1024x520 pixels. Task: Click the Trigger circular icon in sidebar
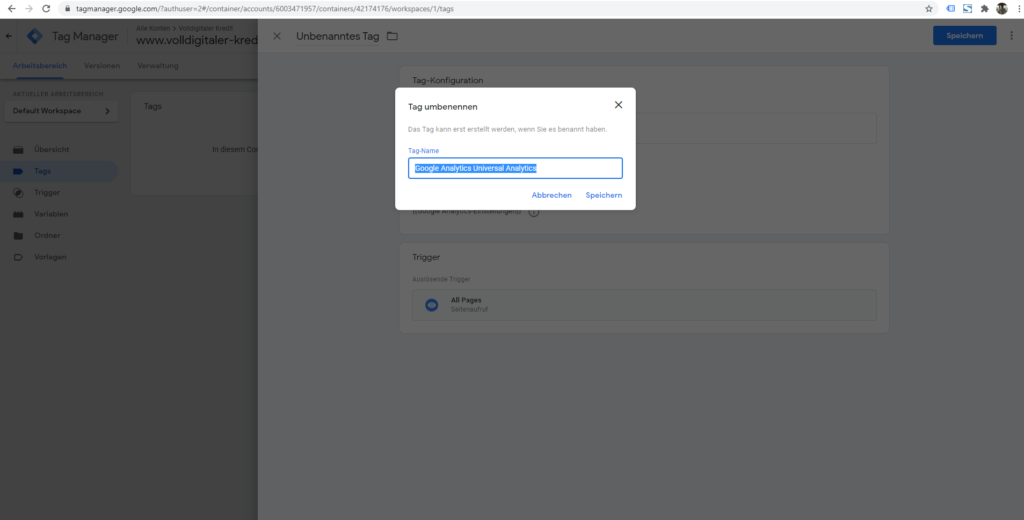pos(18,193)
